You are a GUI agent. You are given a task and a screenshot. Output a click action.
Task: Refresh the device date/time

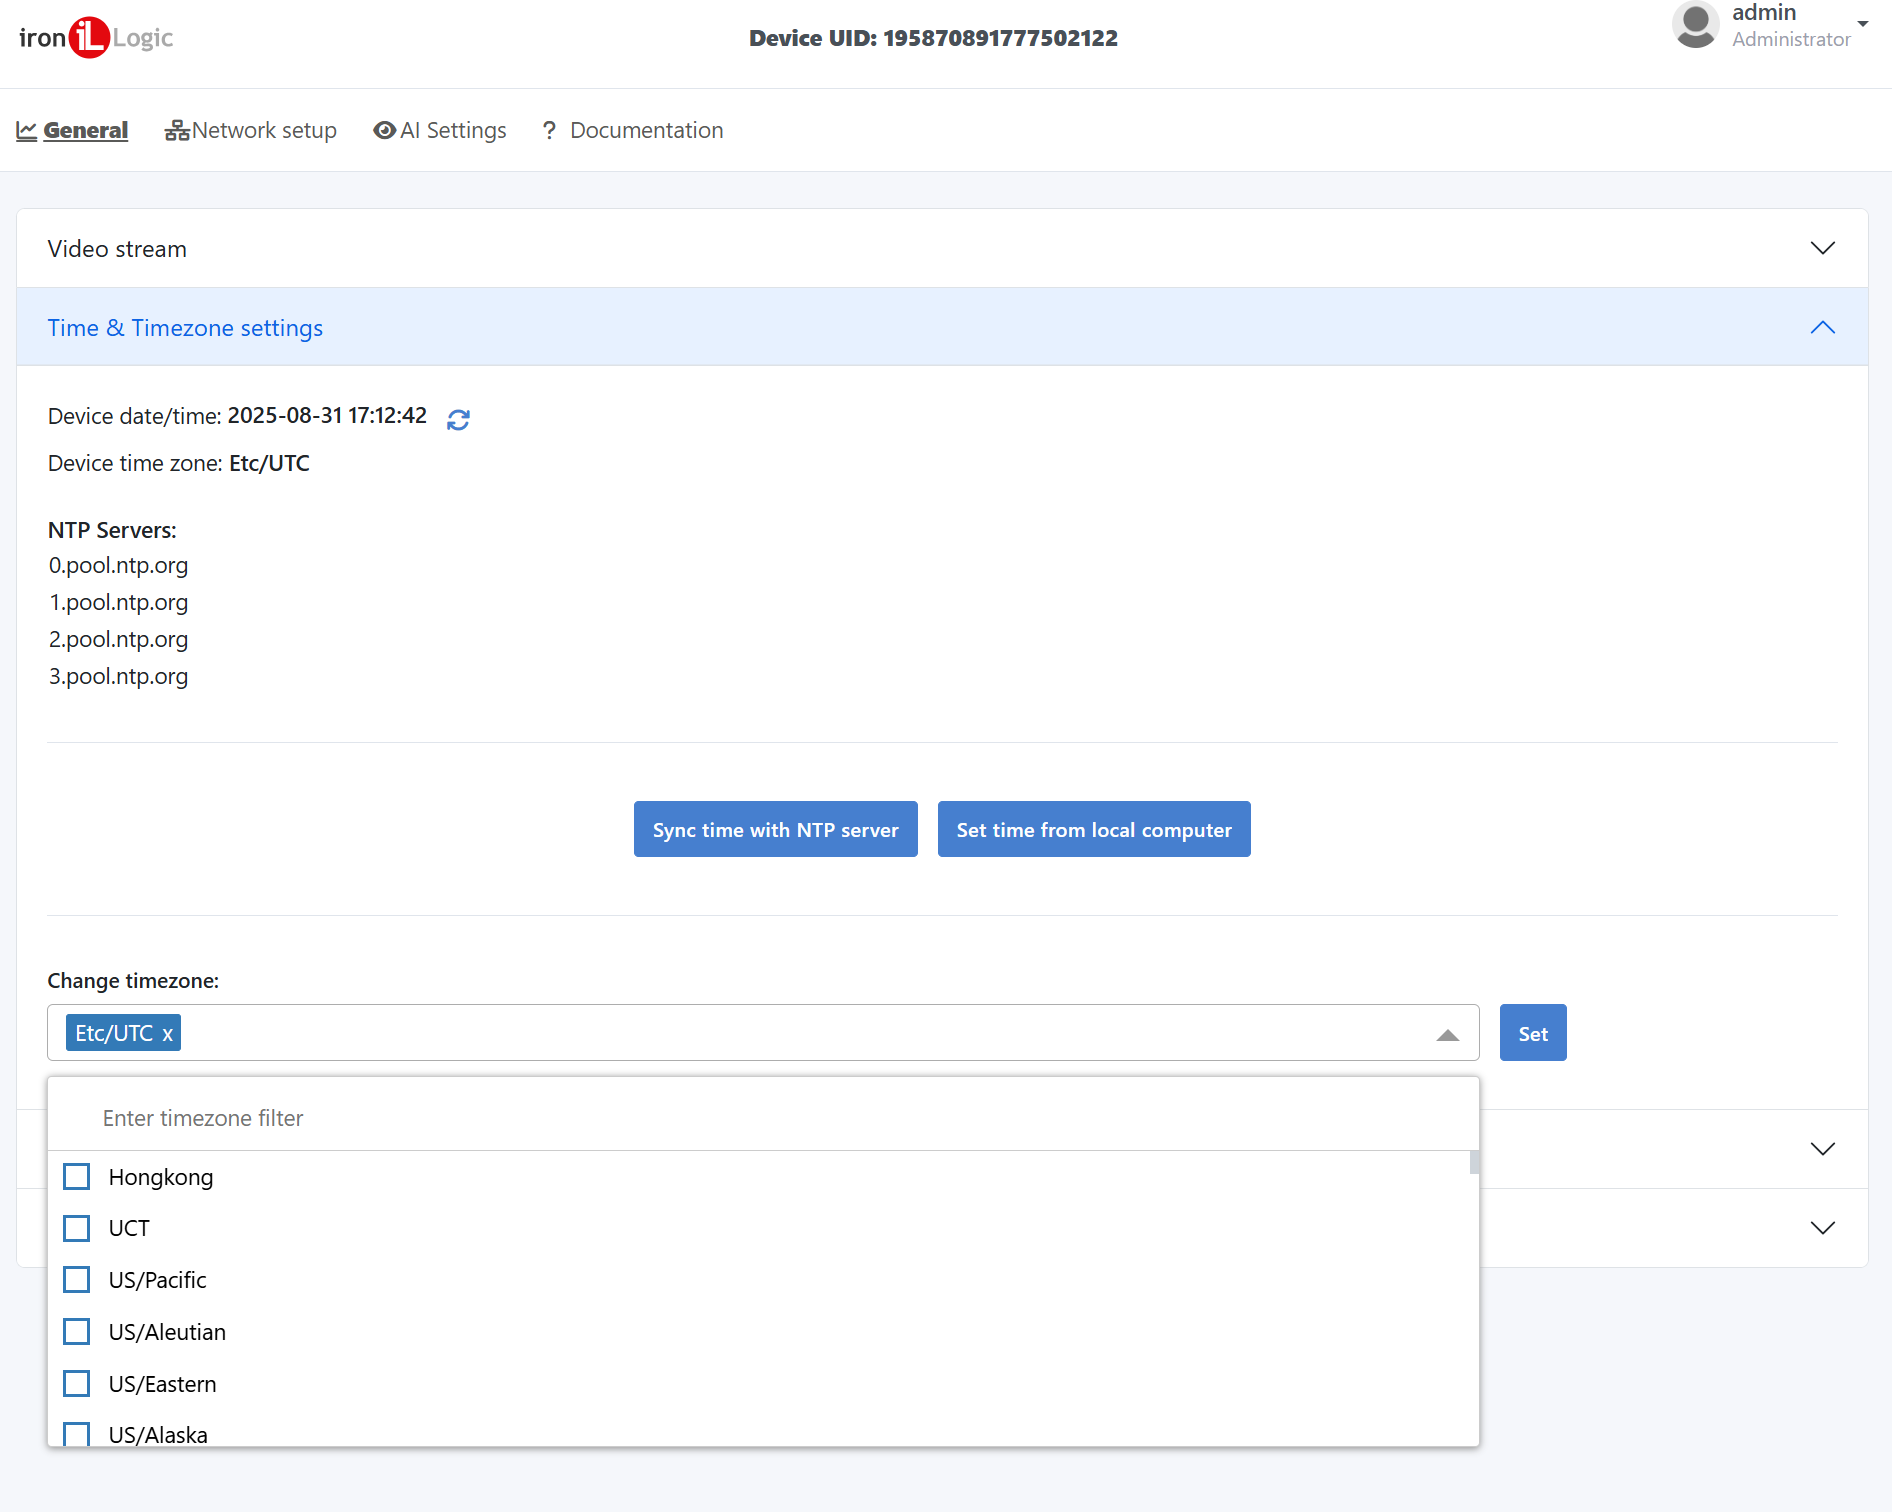point(458,420)
